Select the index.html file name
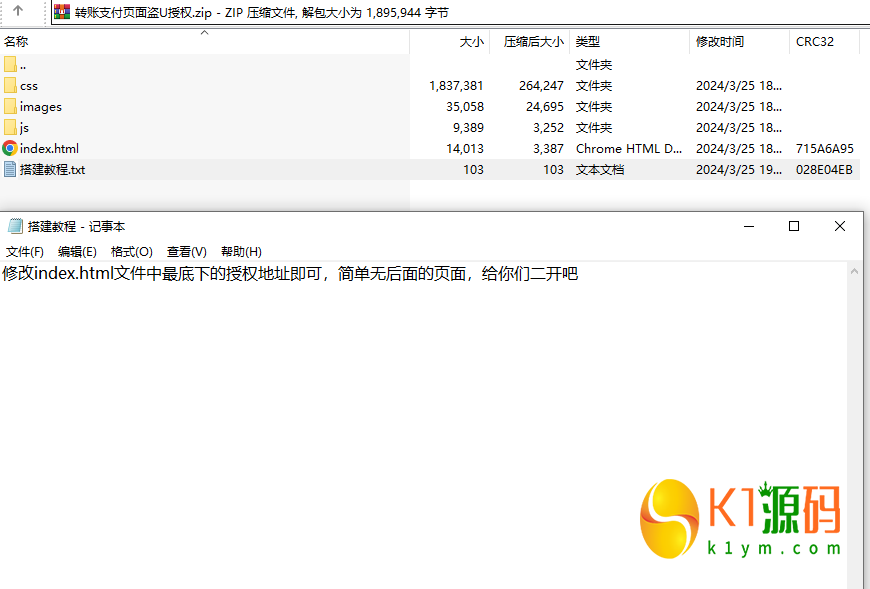 [49, 149]
